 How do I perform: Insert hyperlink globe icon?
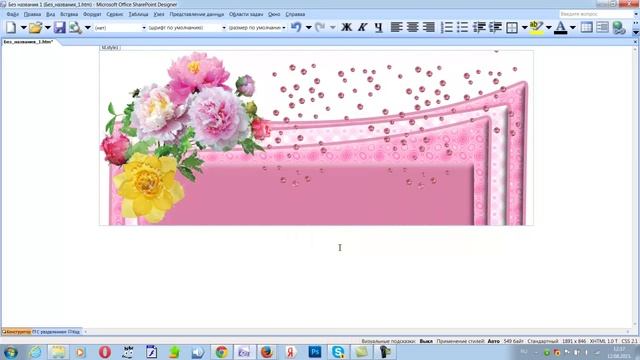[619, 28]
